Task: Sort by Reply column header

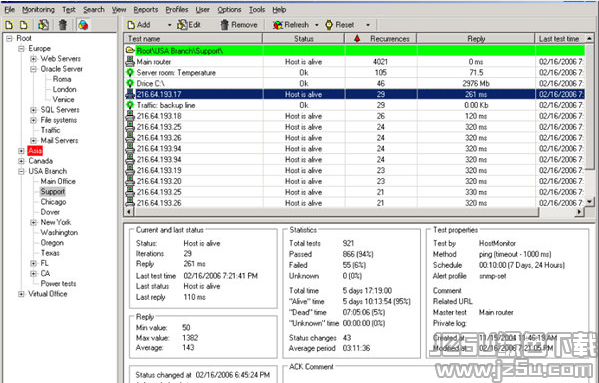Action: tap(476, 39)
